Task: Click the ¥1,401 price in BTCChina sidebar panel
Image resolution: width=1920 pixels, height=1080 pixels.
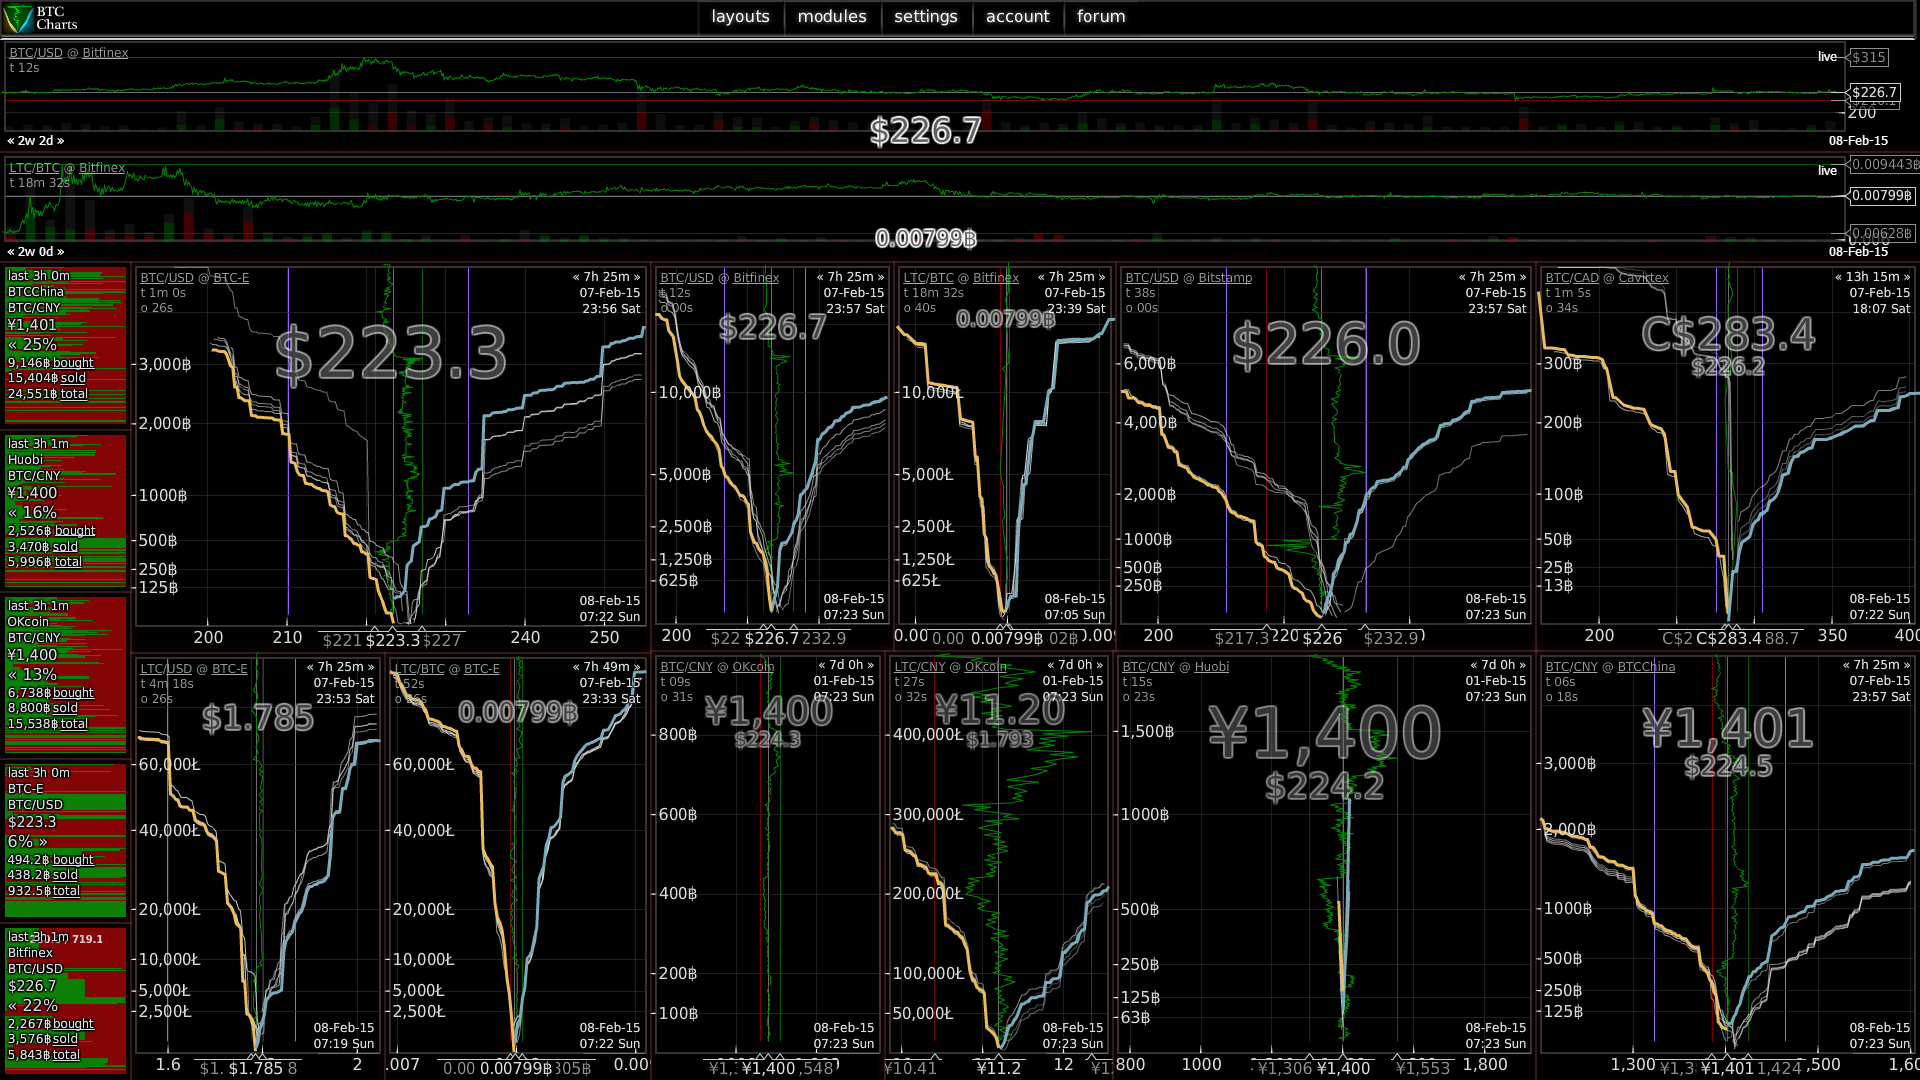Action: (x=32, y=325)
